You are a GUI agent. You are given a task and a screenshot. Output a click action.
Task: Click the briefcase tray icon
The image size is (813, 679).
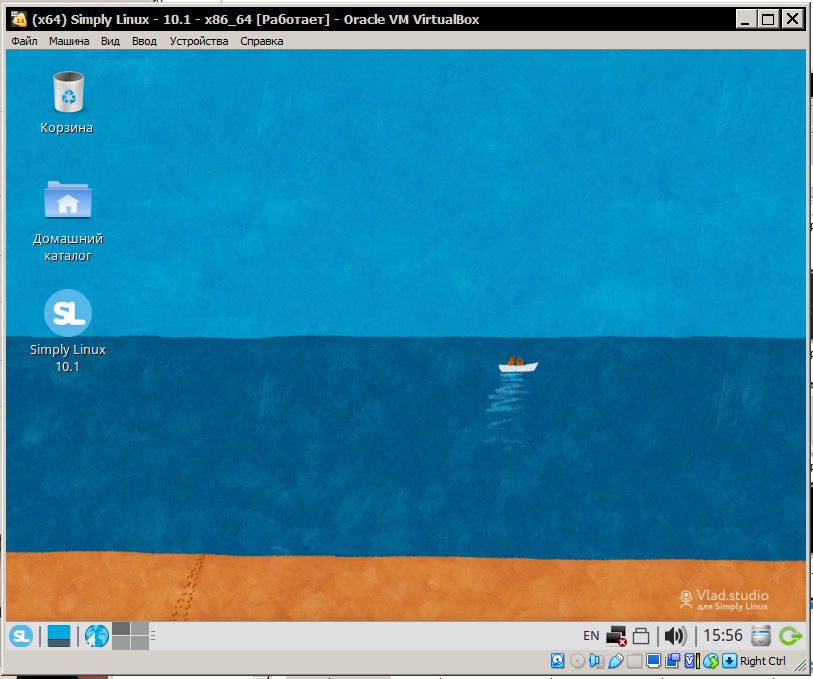641,636
